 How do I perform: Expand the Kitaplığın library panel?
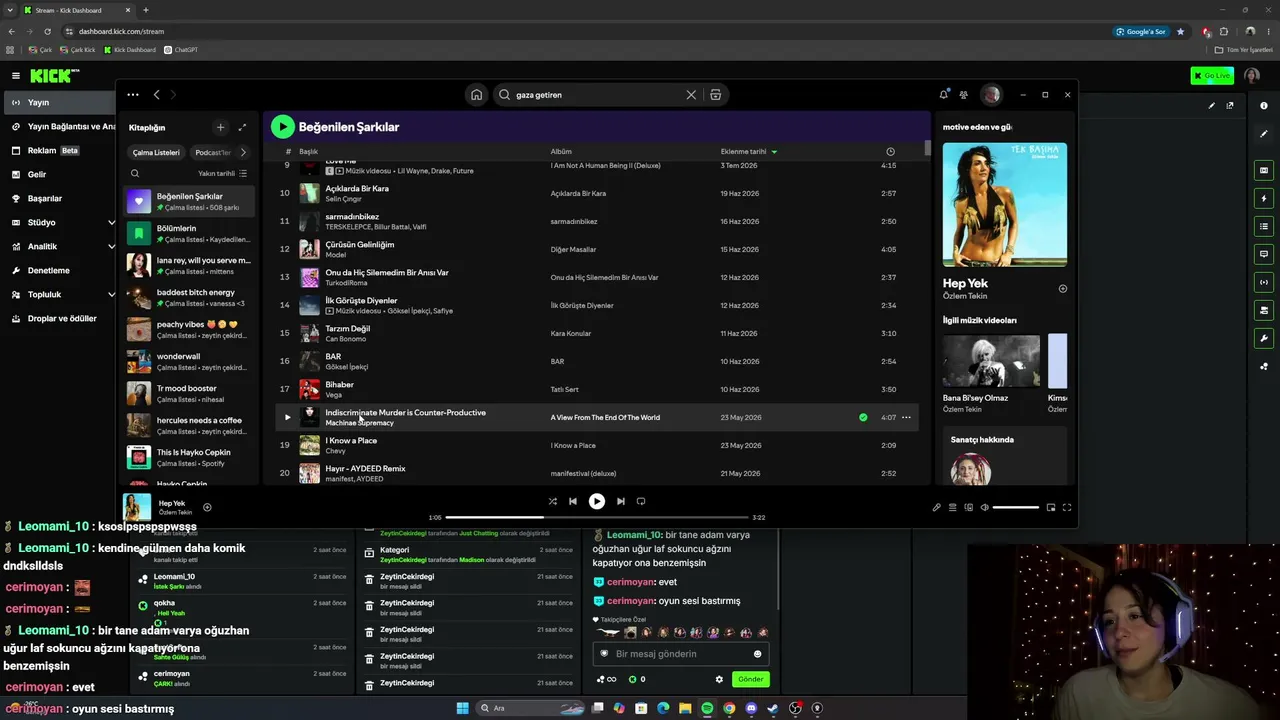coord(242,127)
